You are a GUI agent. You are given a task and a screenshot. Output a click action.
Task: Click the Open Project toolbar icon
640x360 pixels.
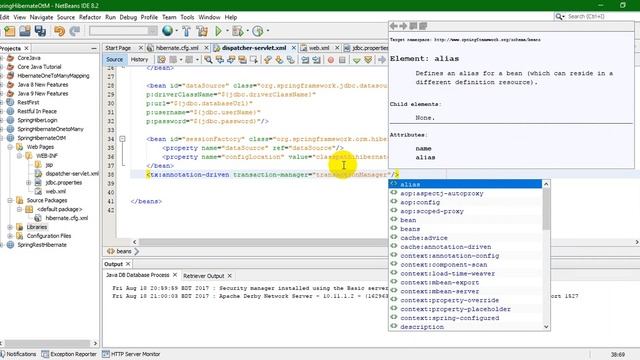point(24,31)
